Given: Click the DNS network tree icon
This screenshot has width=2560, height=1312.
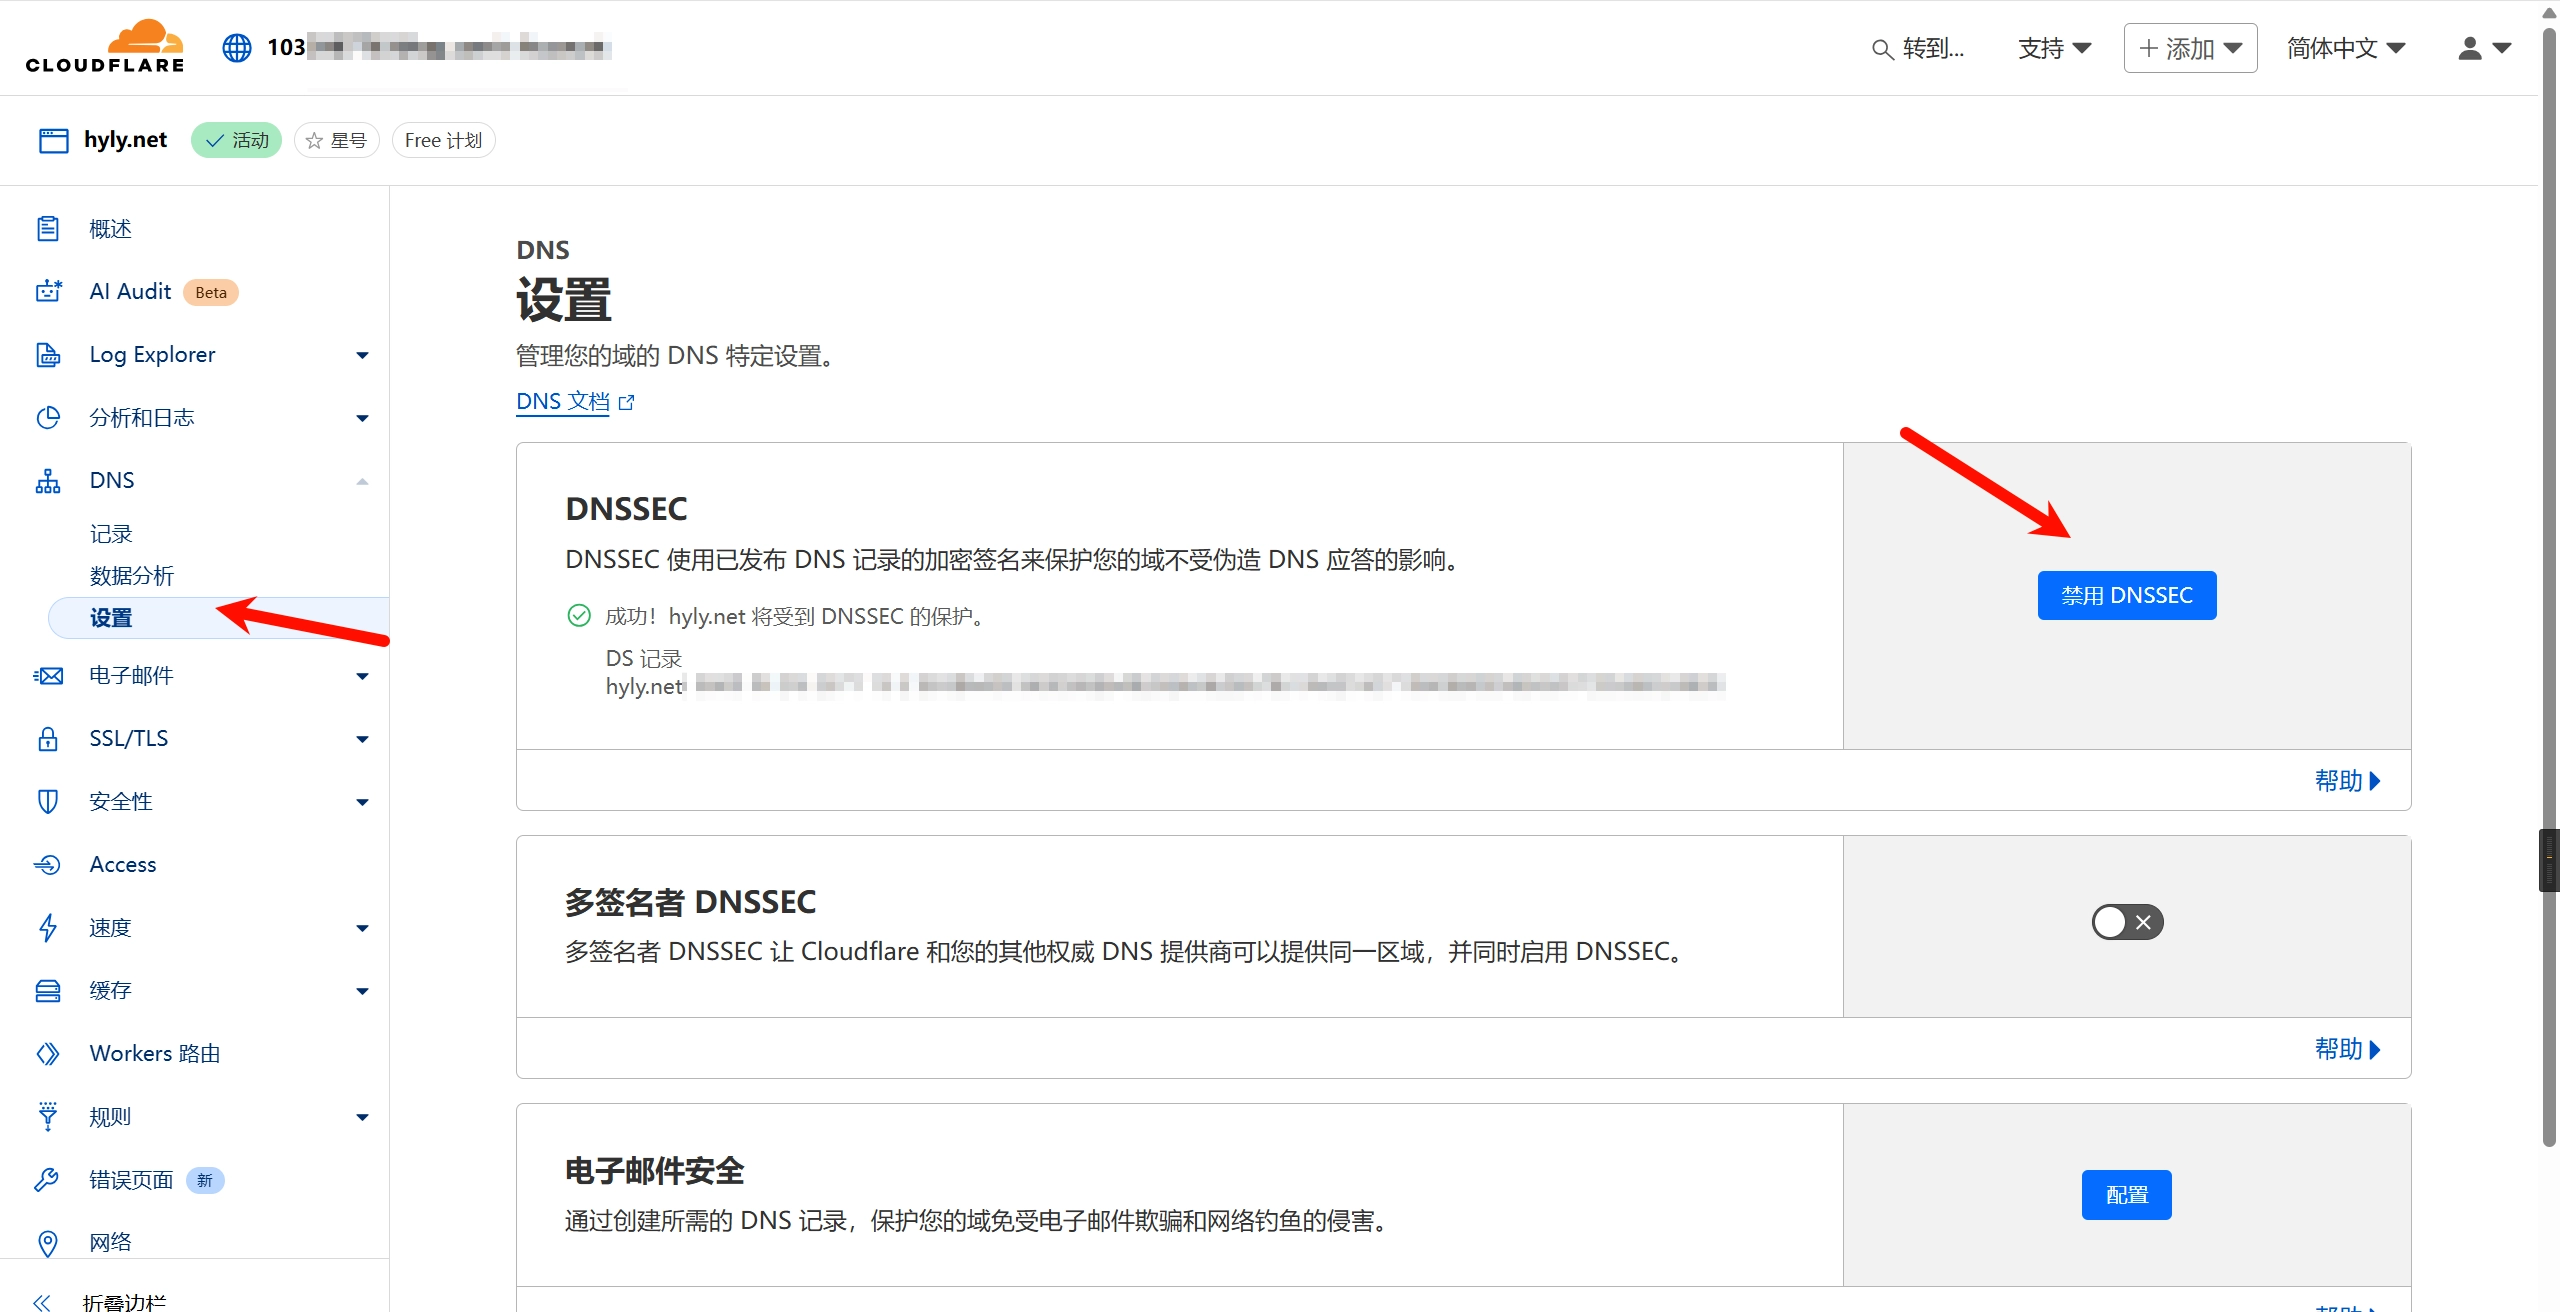Looking at the screenshot, I should 48,481.
